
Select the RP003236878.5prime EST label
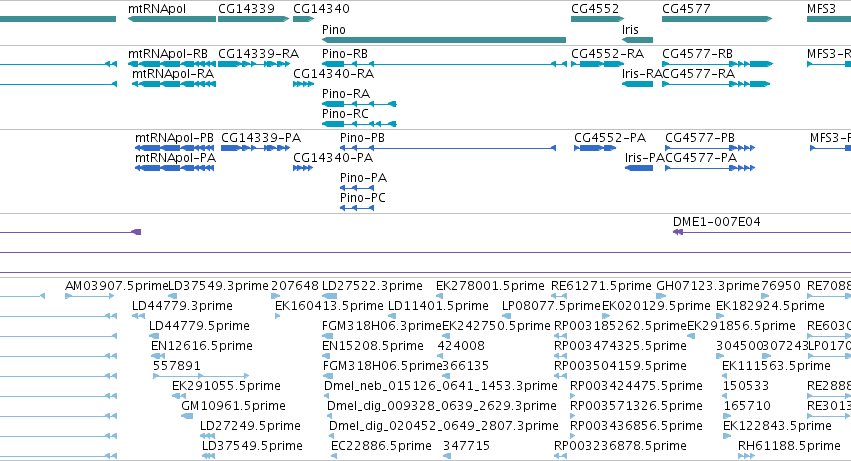point(620,446)
